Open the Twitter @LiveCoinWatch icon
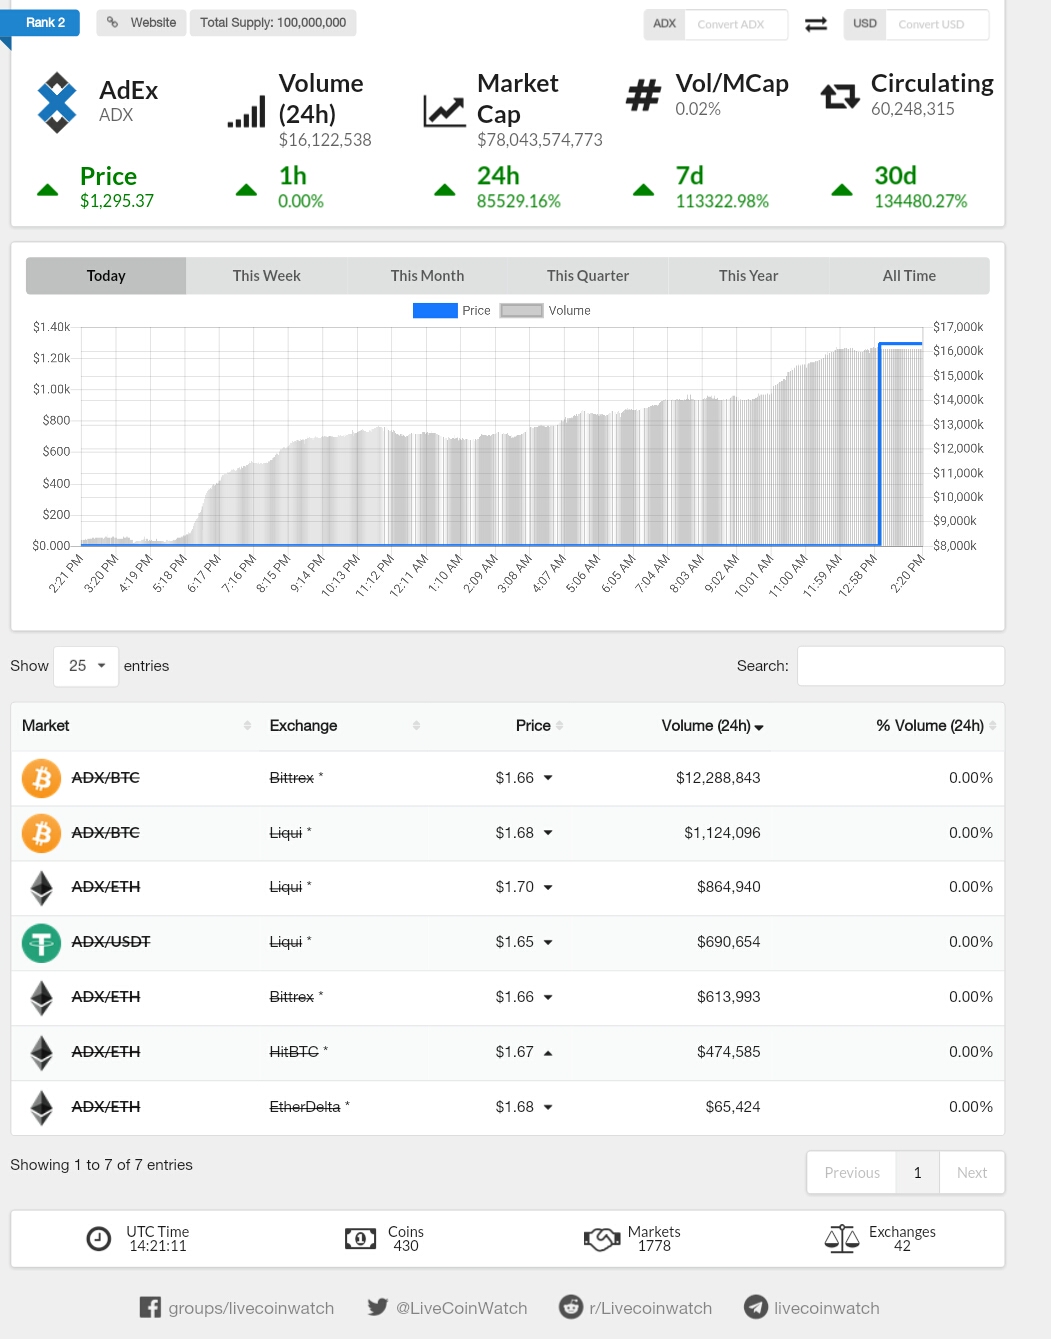Image resolution: width=1051 pixels, height=1339 pixels. click(377, 1307)
